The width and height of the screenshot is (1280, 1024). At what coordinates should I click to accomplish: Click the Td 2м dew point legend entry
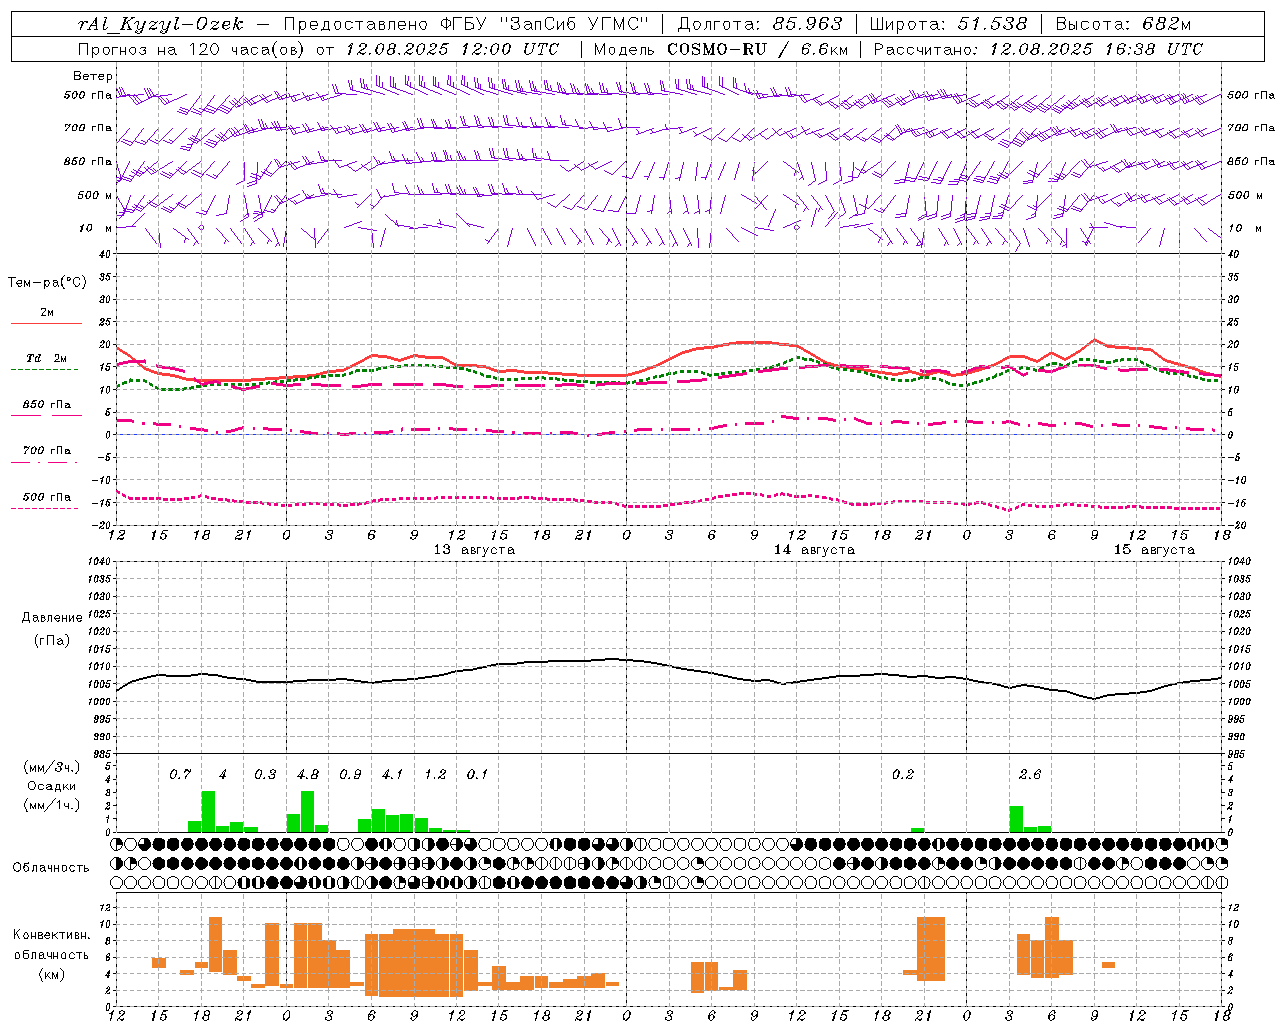pyautogui.click(x=47, y=358)
